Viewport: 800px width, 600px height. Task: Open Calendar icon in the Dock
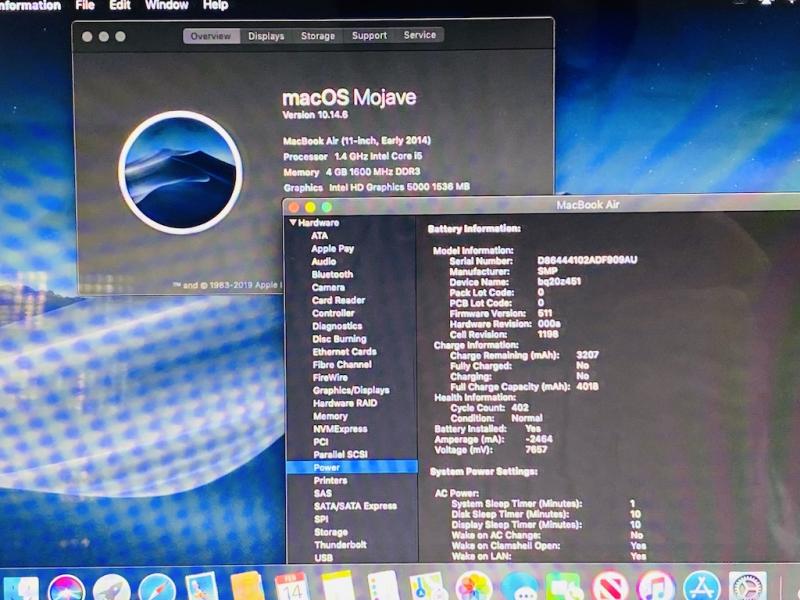tap(292, 588)
